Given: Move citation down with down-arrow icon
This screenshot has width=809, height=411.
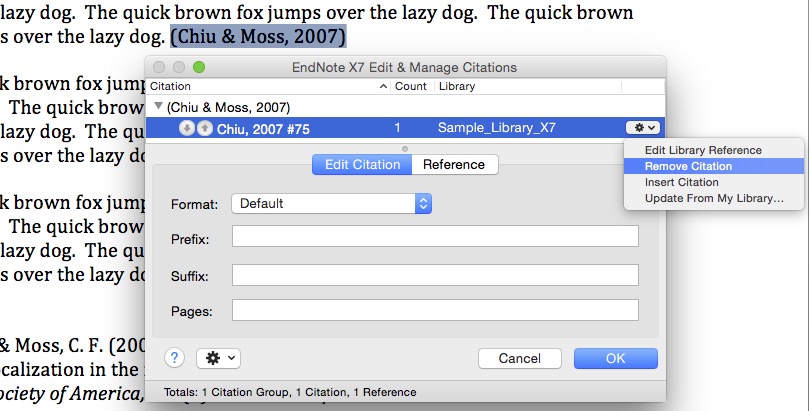Looking at the screenshot, I should (x=187, y=128).
